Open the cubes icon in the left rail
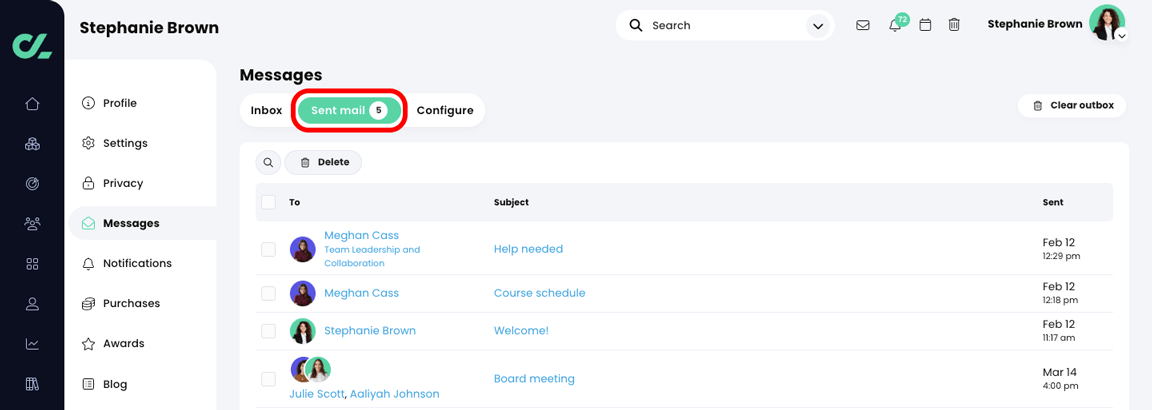The width and height of the screenshot is (1152, 410). tap(32, 143)
